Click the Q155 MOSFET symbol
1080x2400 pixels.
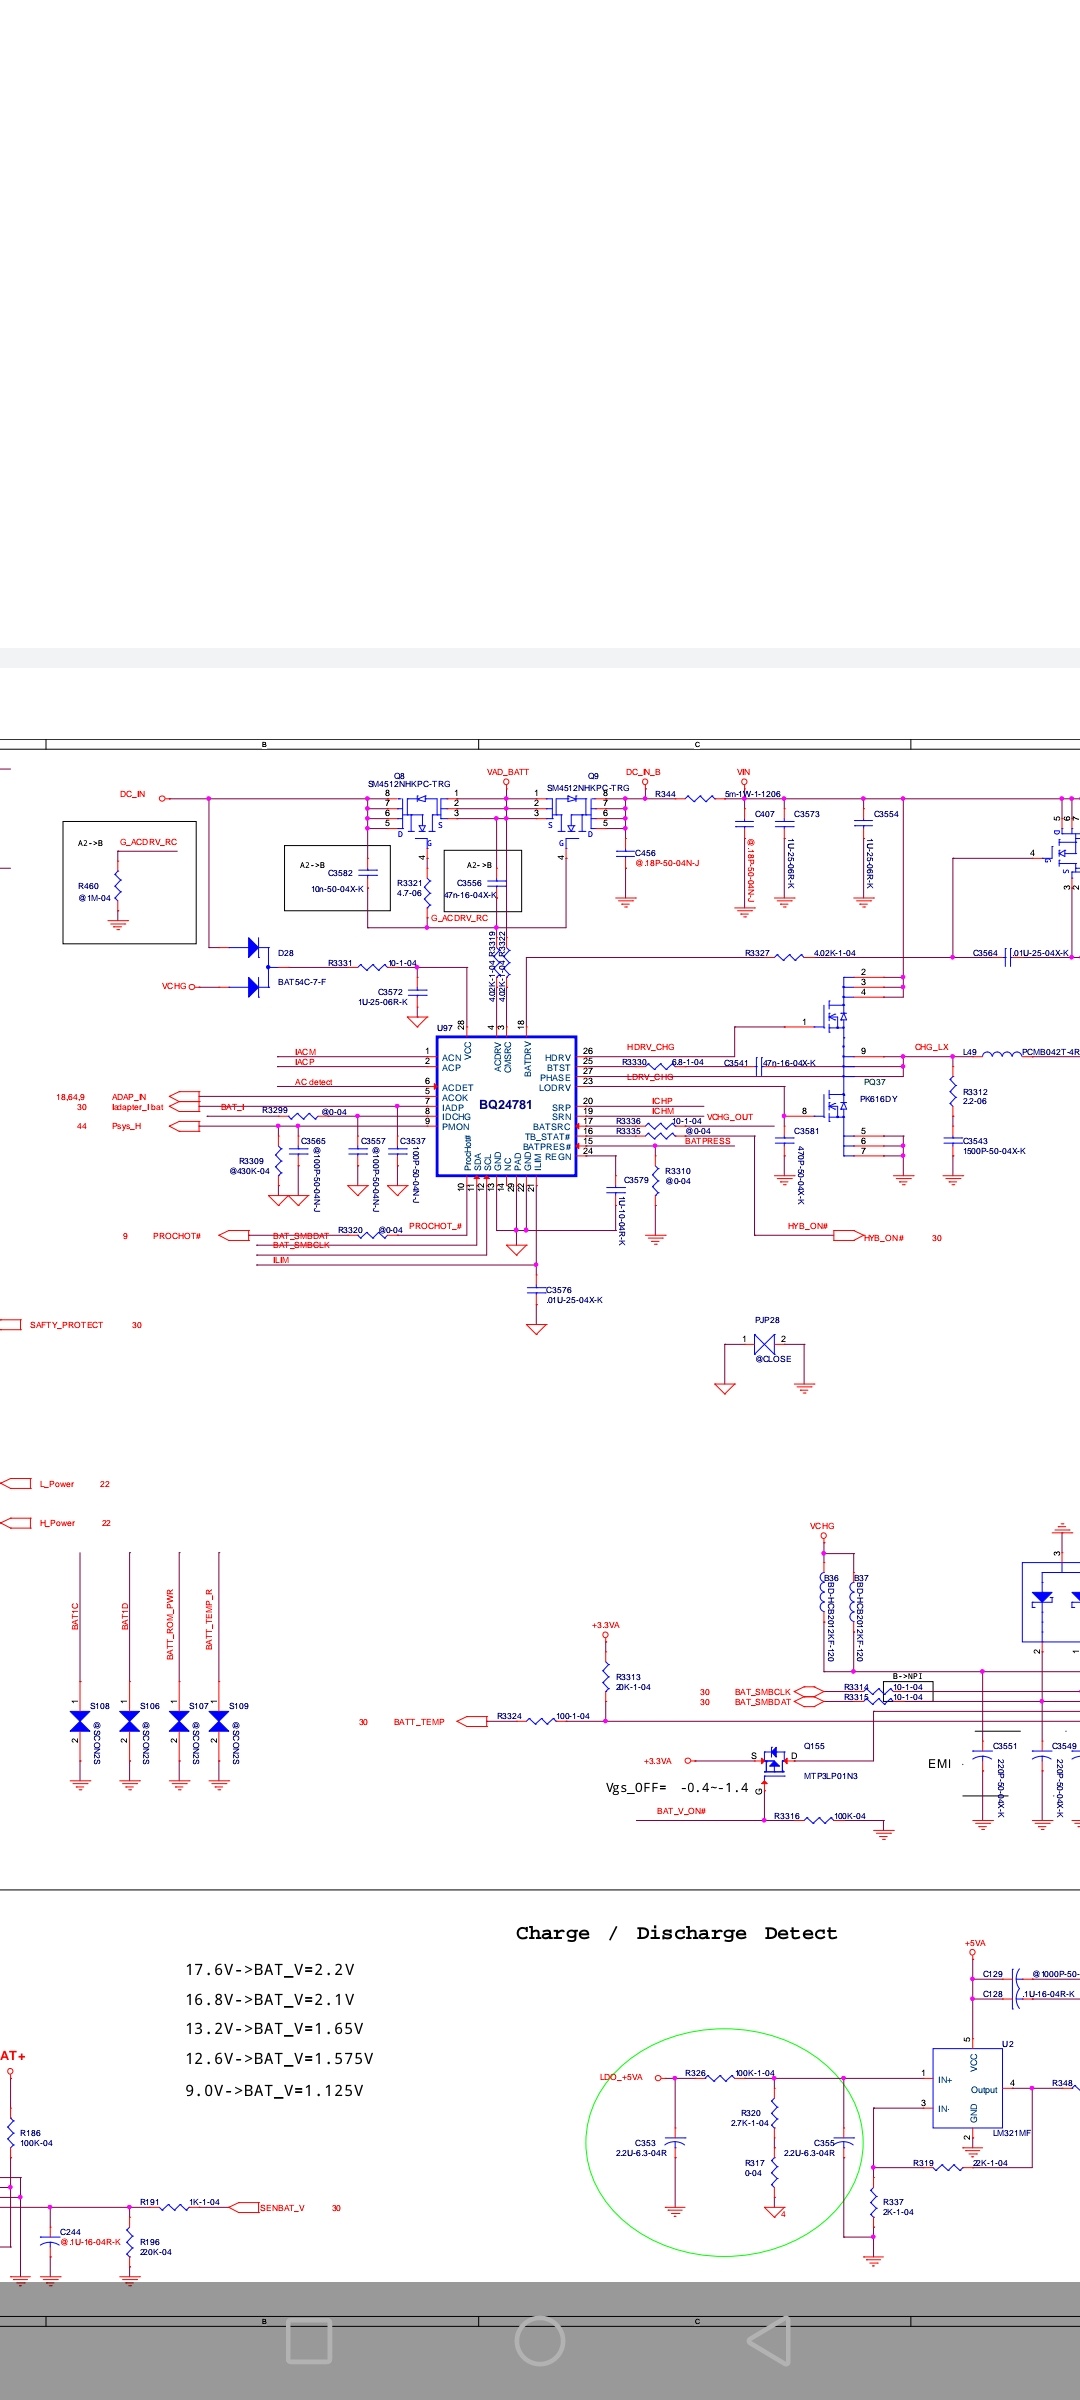click(774, 1761)
